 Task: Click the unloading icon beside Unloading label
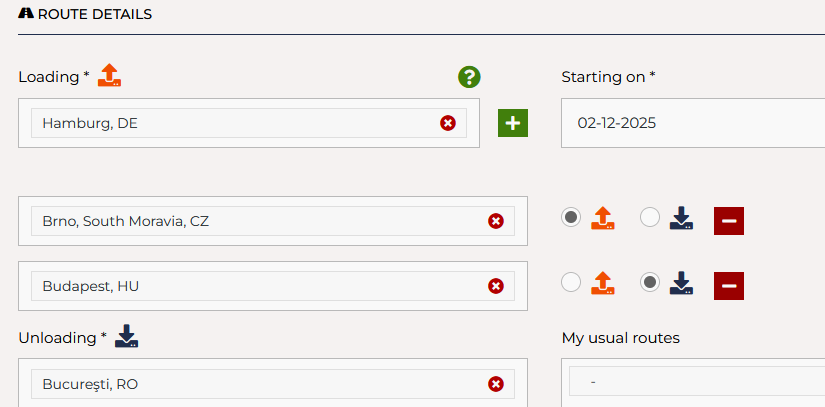click(126, 336)
